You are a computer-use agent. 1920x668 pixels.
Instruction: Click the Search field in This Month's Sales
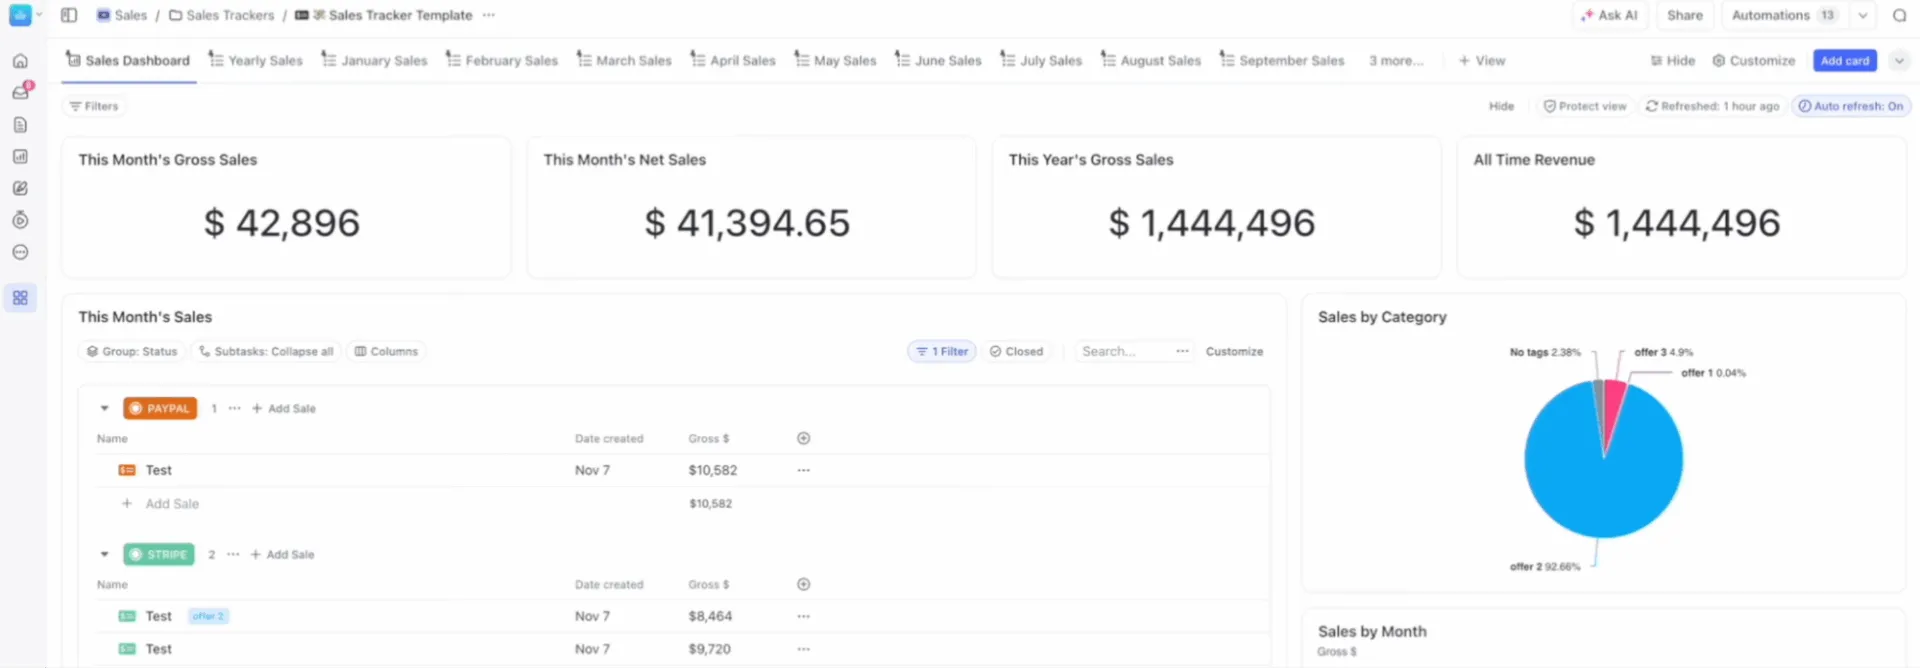click(x=1122, y=351)
